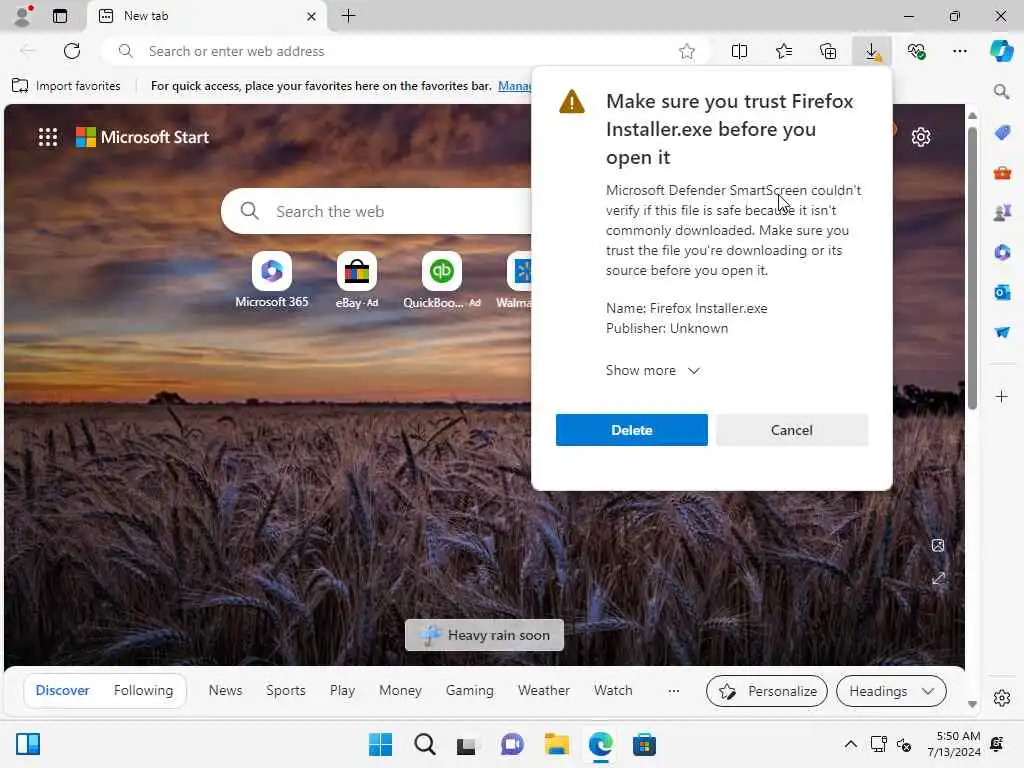
Task: Open the tab actions menu icon
Action: pos(59,16)
